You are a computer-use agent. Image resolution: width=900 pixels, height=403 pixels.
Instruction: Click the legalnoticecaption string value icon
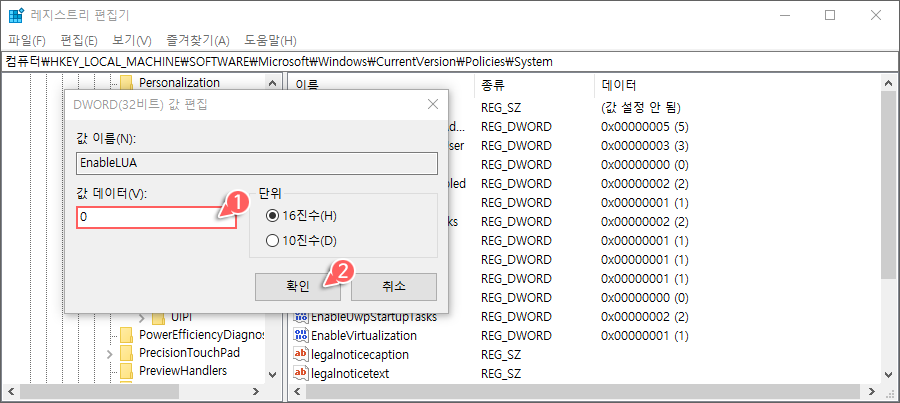pos(301,354)
